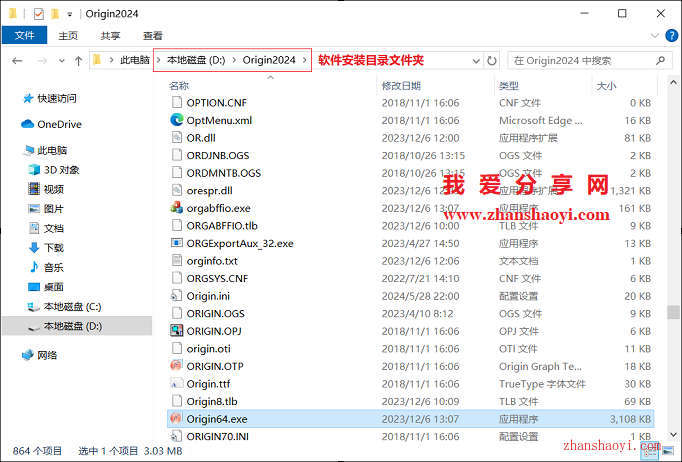Open the 文件 (File) menu tab
Viewport: 682px width, 462px height.
coord(24,35)
